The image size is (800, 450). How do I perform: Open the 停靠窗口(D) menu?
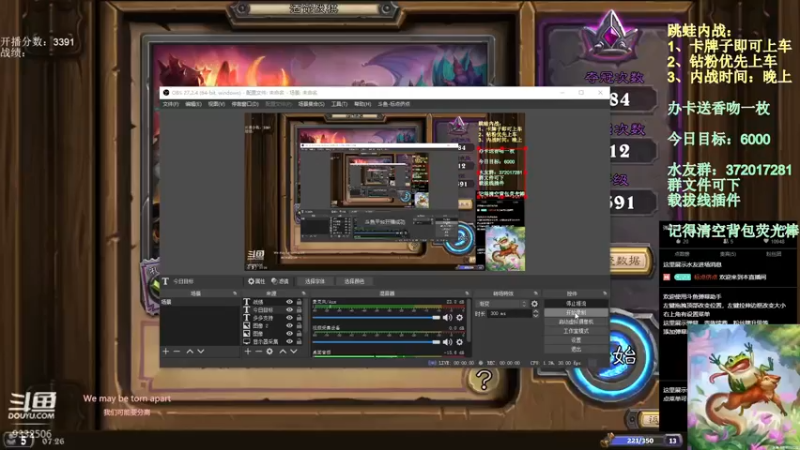point(245,104)
